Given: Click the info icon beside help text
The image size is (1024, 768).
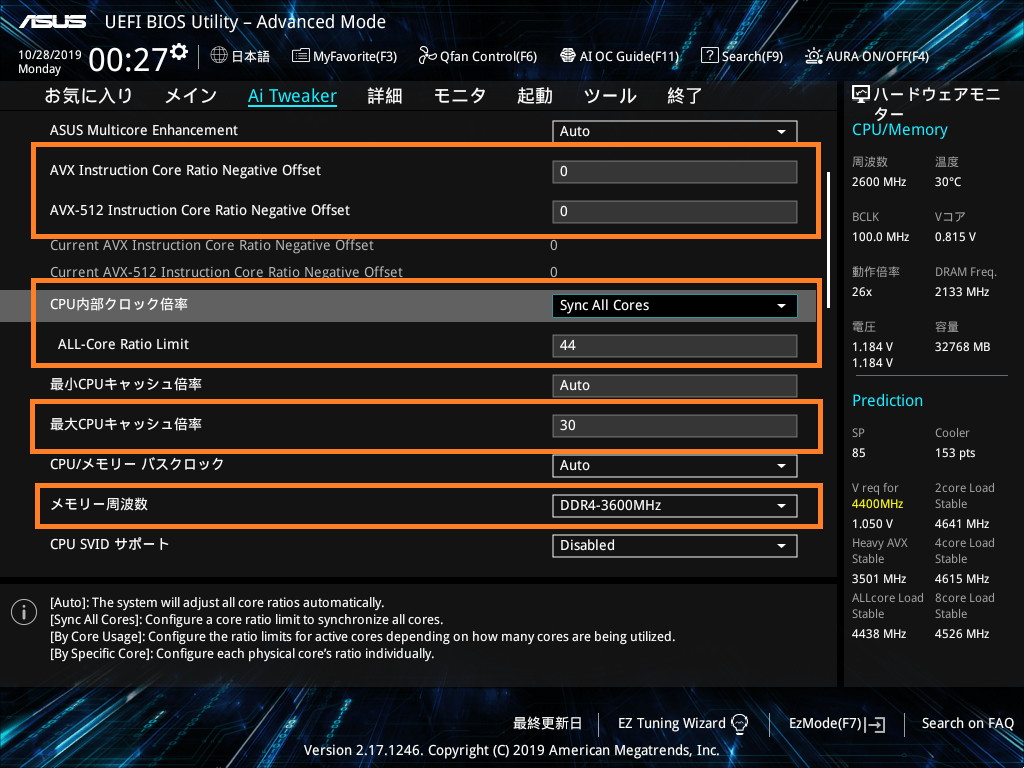Looking at the screenshot, I should tap(24, 612).
